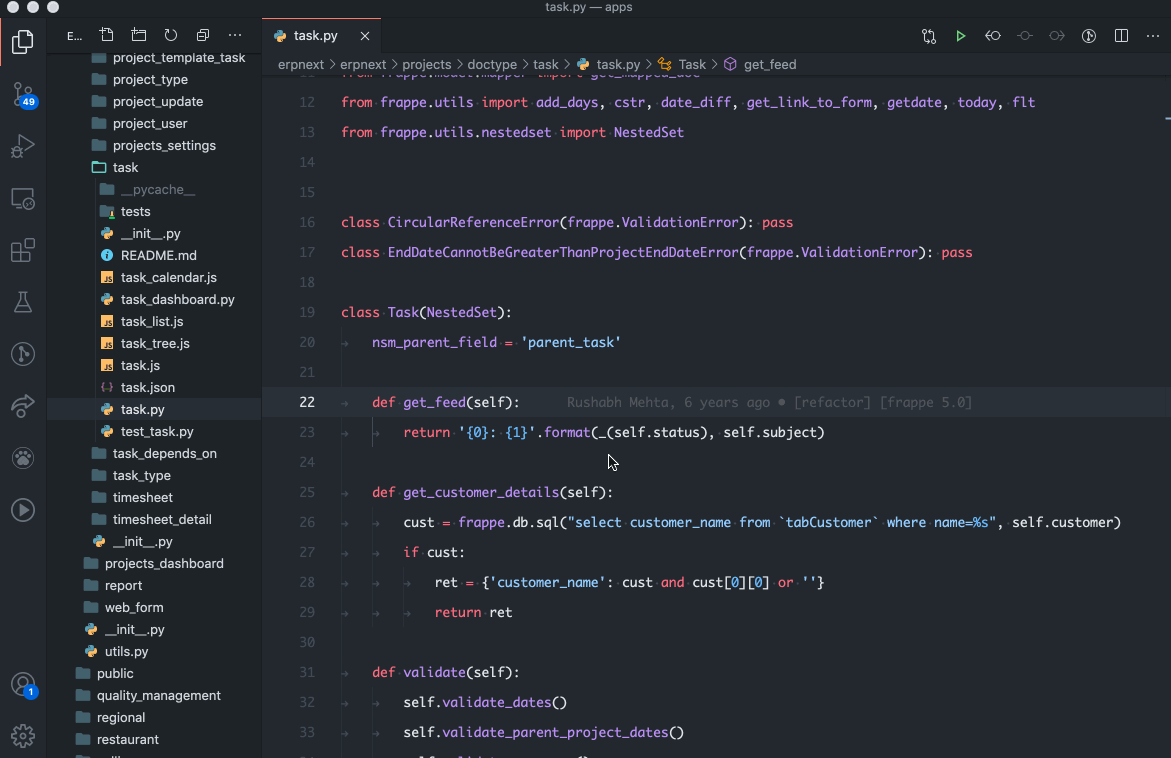Click the Split Editor icon
Screen dimensions: 1171x758
(1122, 36)
